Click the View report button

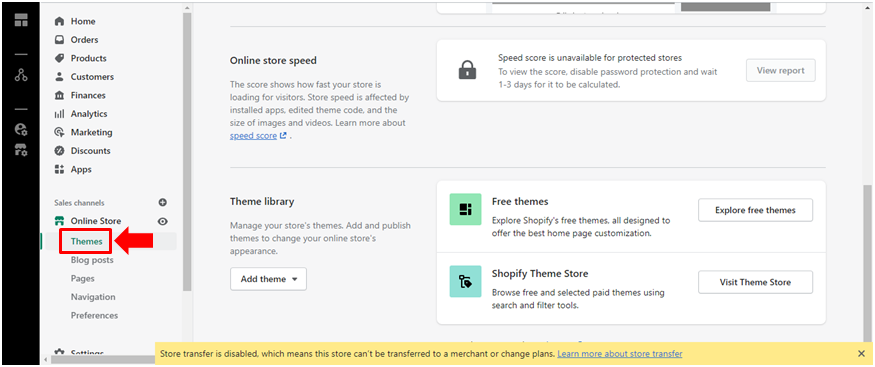pos(780,70)
